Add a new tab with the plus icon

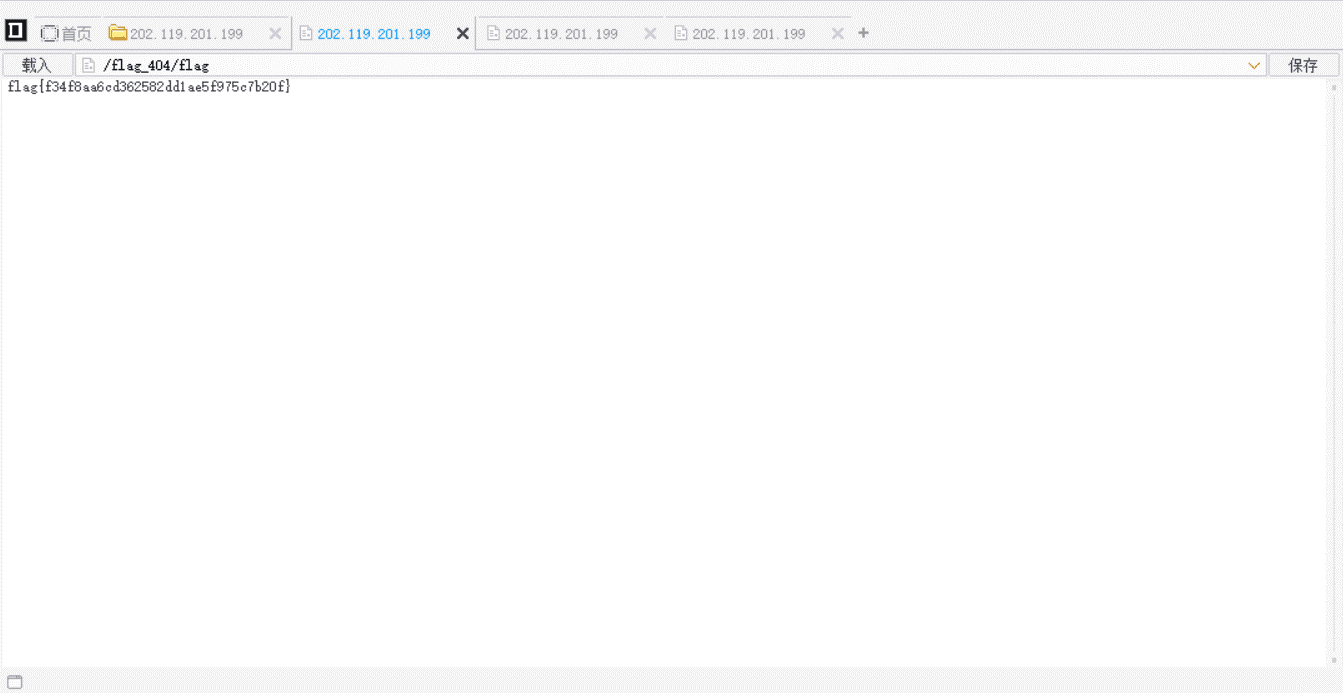coord(864,33)
